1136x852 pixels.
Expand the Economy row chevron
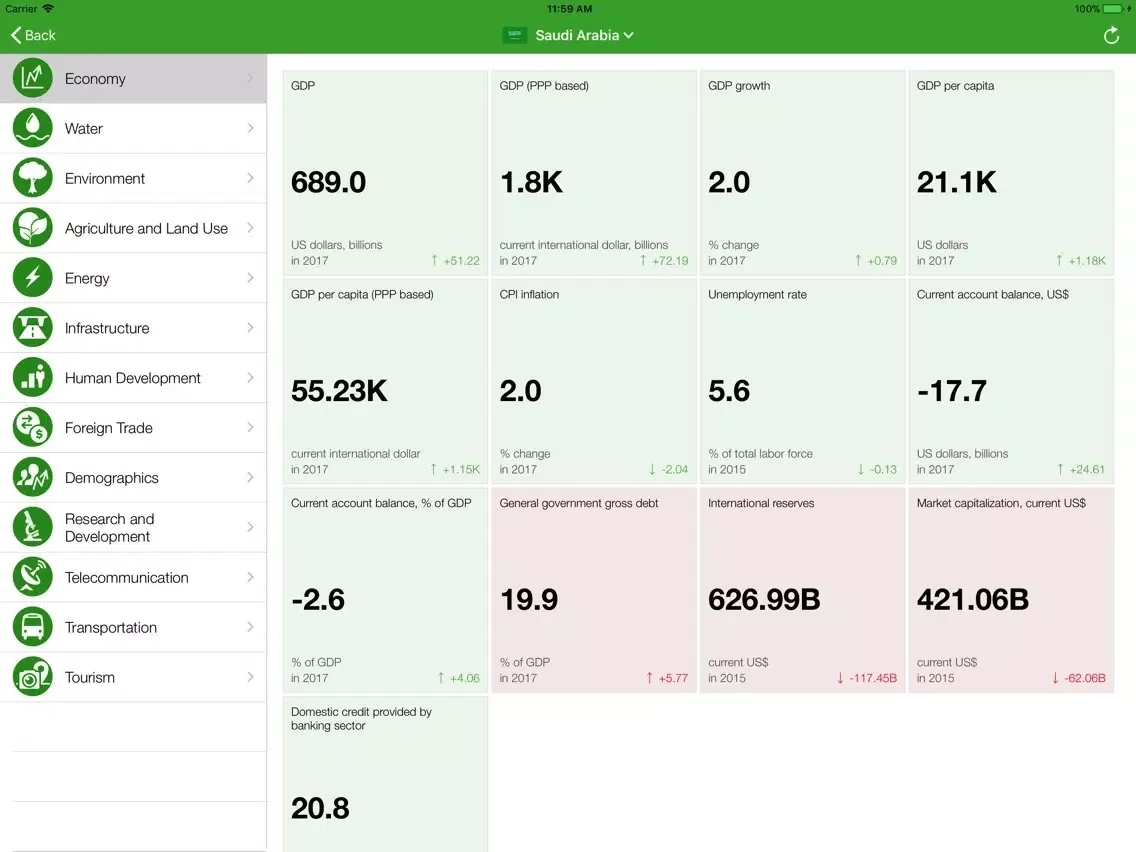point(250,78)
